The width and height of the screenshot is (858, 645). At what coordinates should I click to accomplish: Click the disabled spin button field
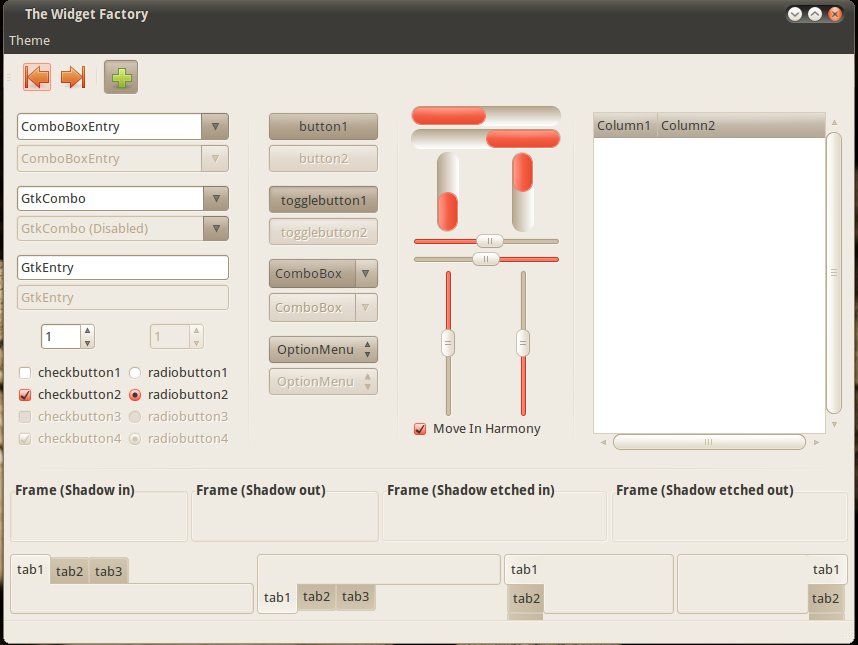[170, 336]
